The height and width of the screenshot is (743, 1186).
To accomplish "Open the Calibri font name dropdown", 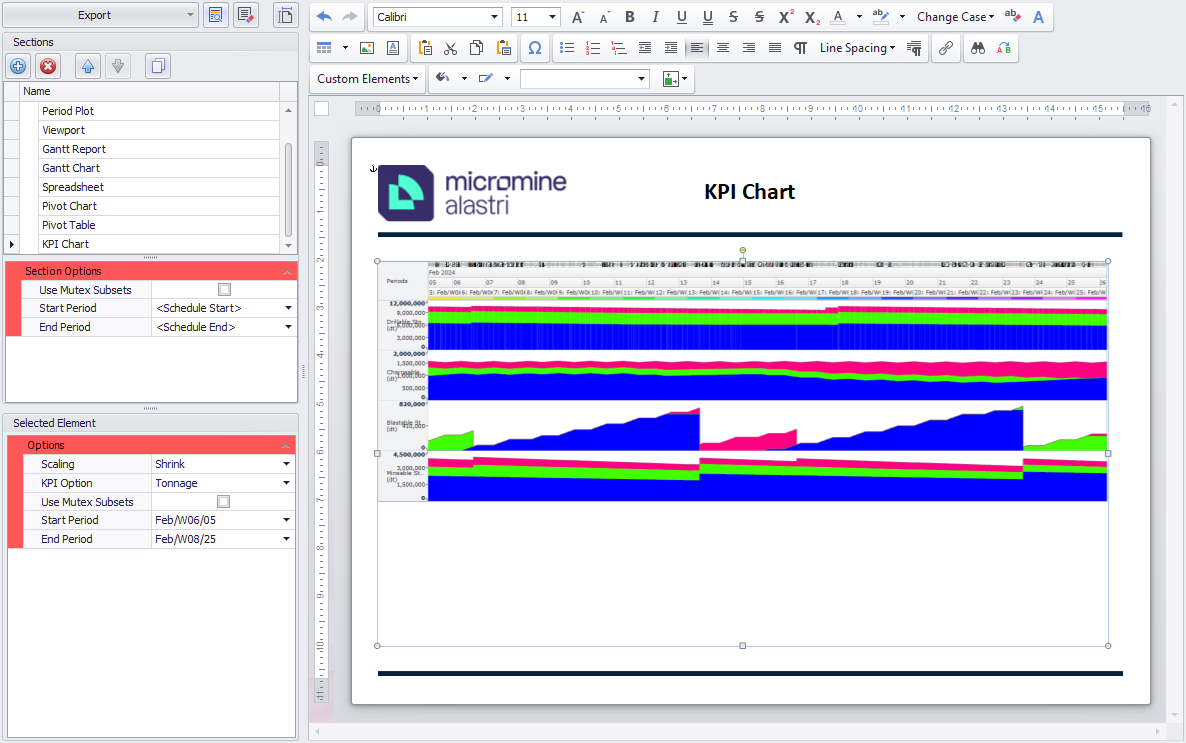I will [494, 17].
